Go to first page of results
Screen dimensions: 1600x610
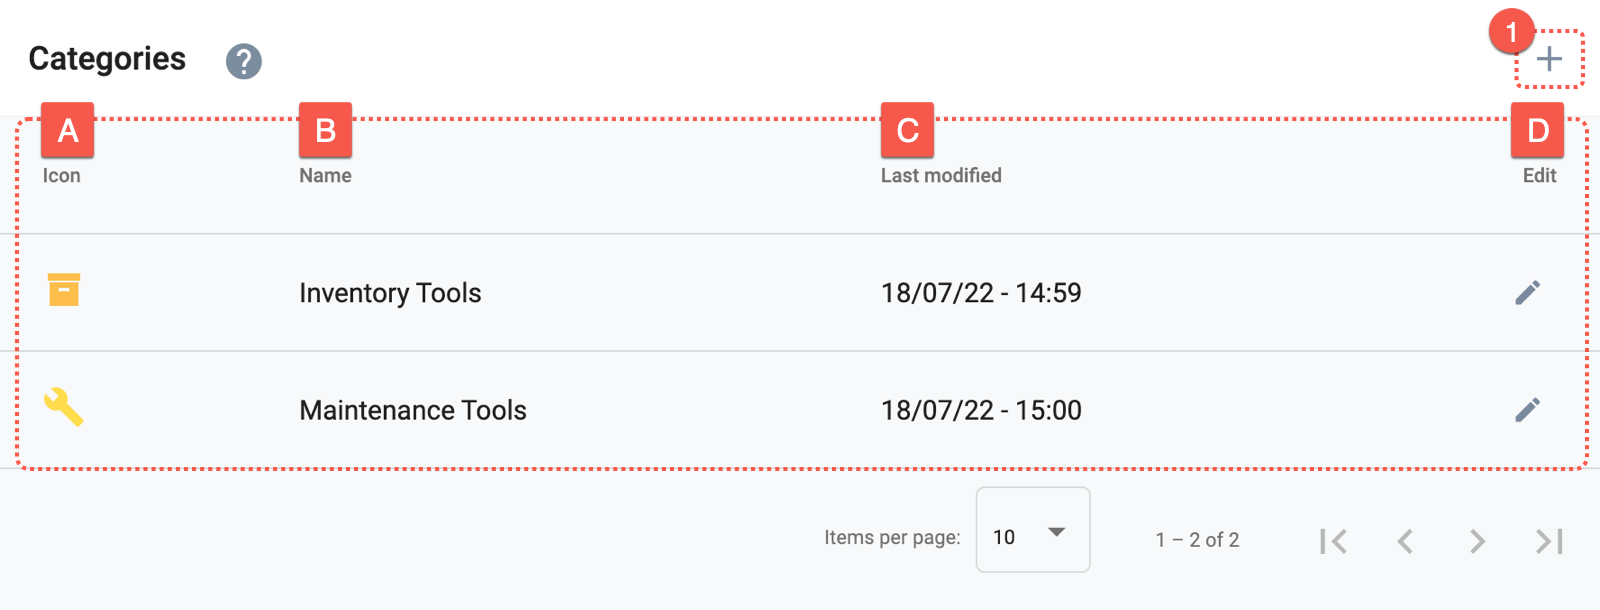(1333, 541)
